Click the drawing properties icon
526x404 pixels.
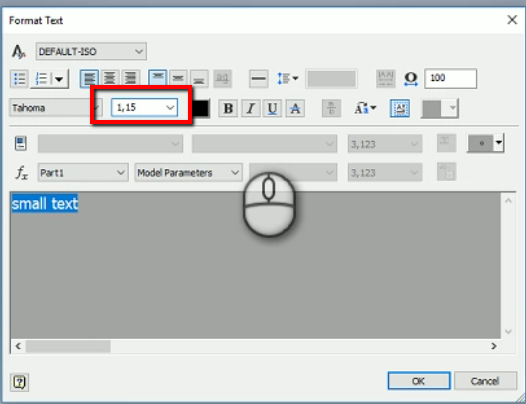21,144
